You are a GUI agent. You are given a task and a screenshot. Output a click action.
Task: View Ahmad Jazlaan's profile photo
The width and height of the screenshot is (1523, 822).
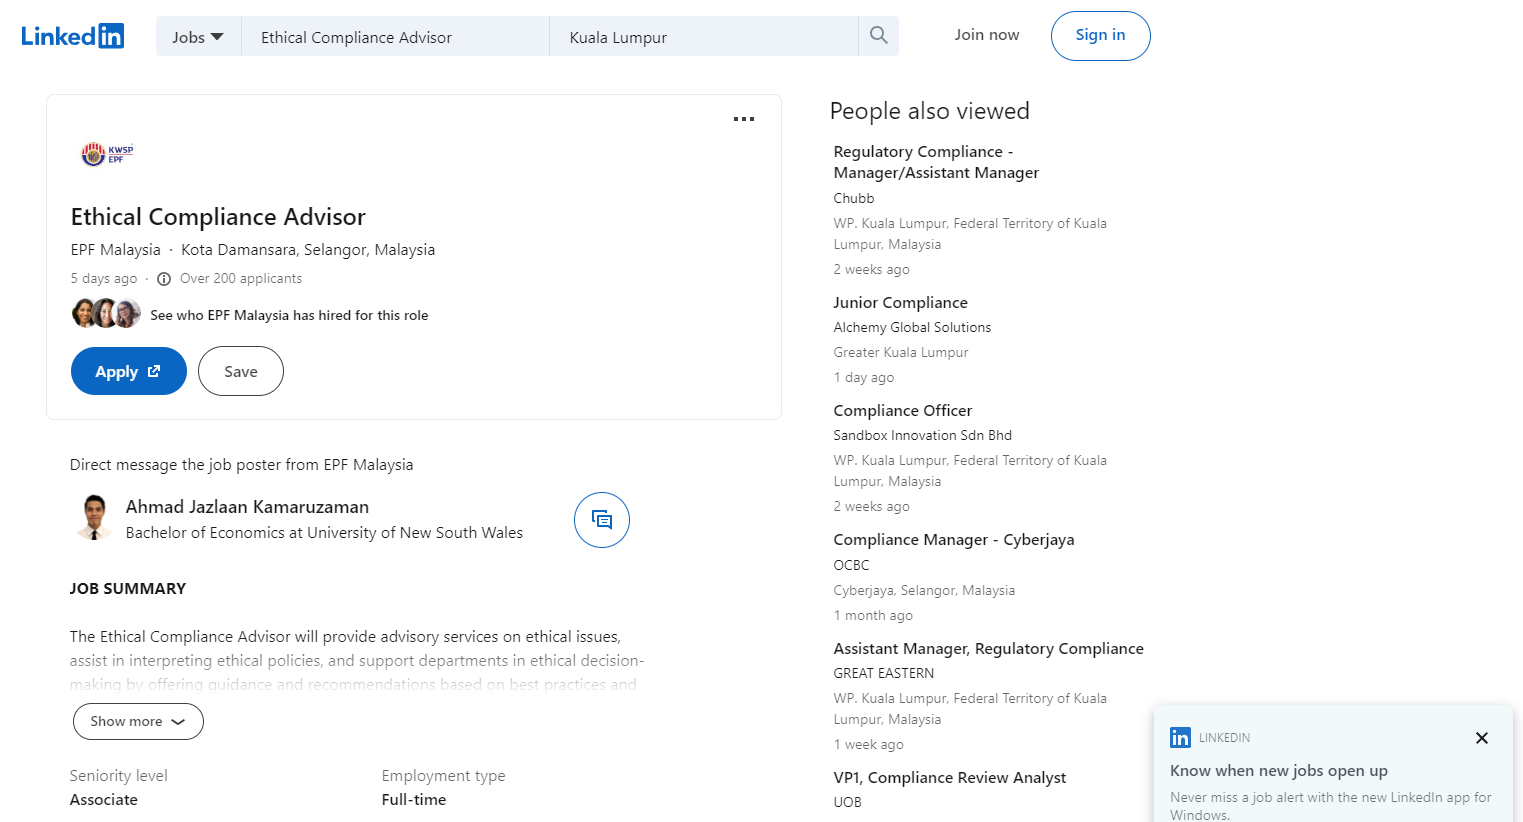94,517
